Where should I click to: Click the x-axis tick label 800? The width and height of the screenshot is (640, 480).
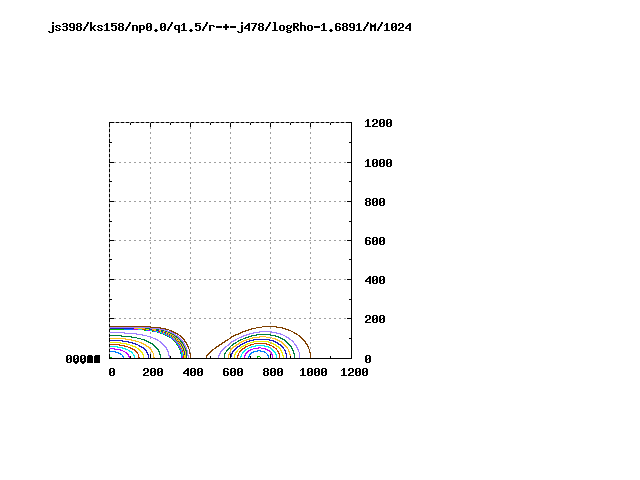pos(273,372)
